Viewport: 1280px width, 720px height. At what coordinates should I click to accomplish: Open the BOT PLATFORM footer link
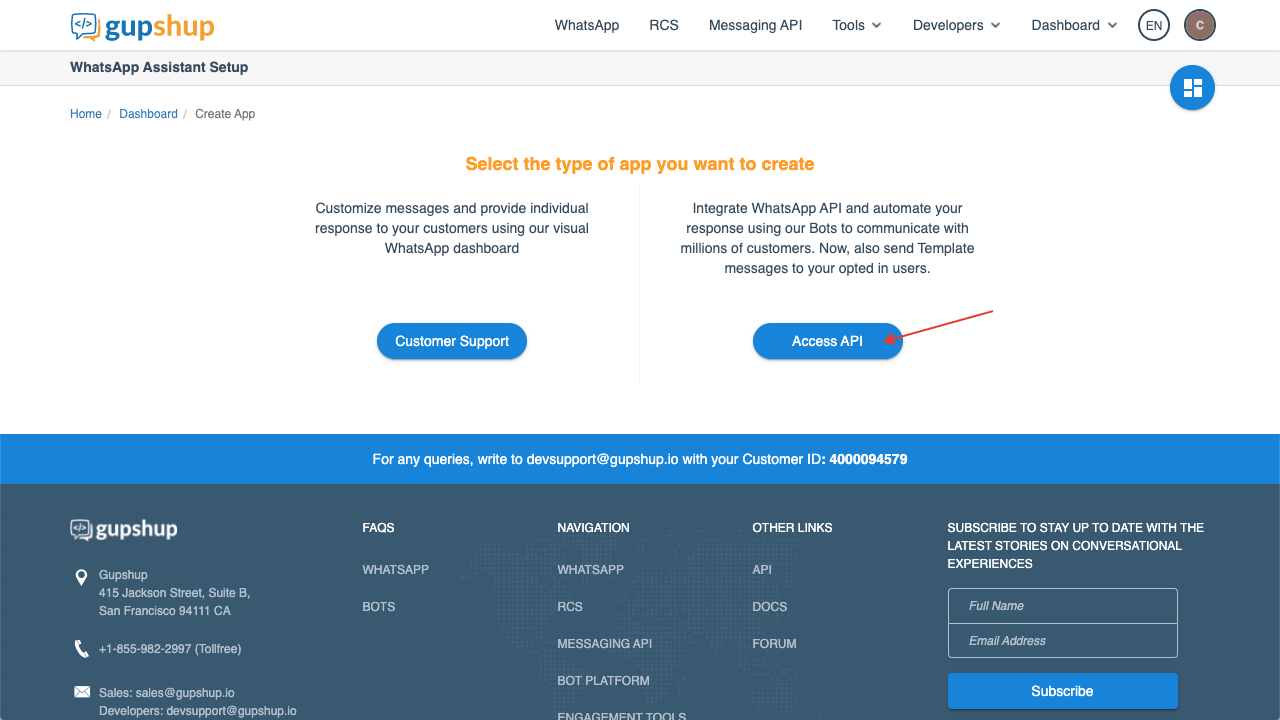click(603, 681)
